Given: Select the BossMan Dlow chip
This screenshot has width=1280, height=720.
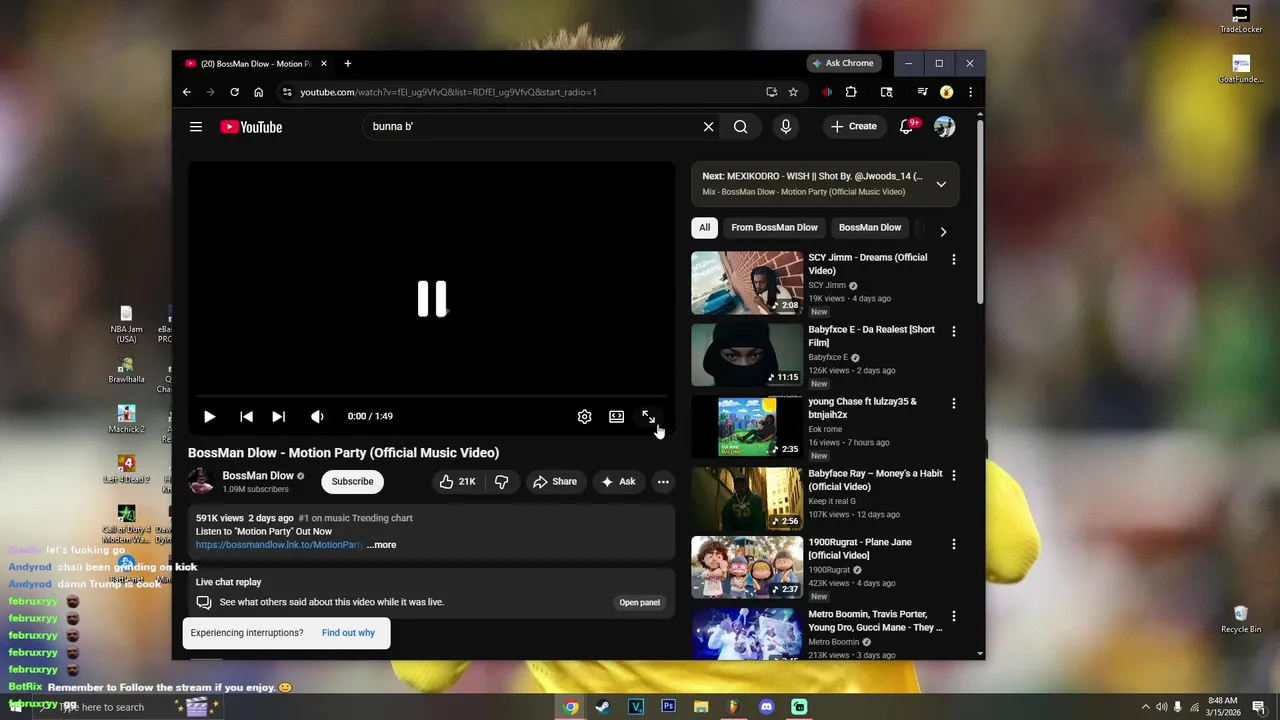Looking at the screenshot, I should 870,228.
